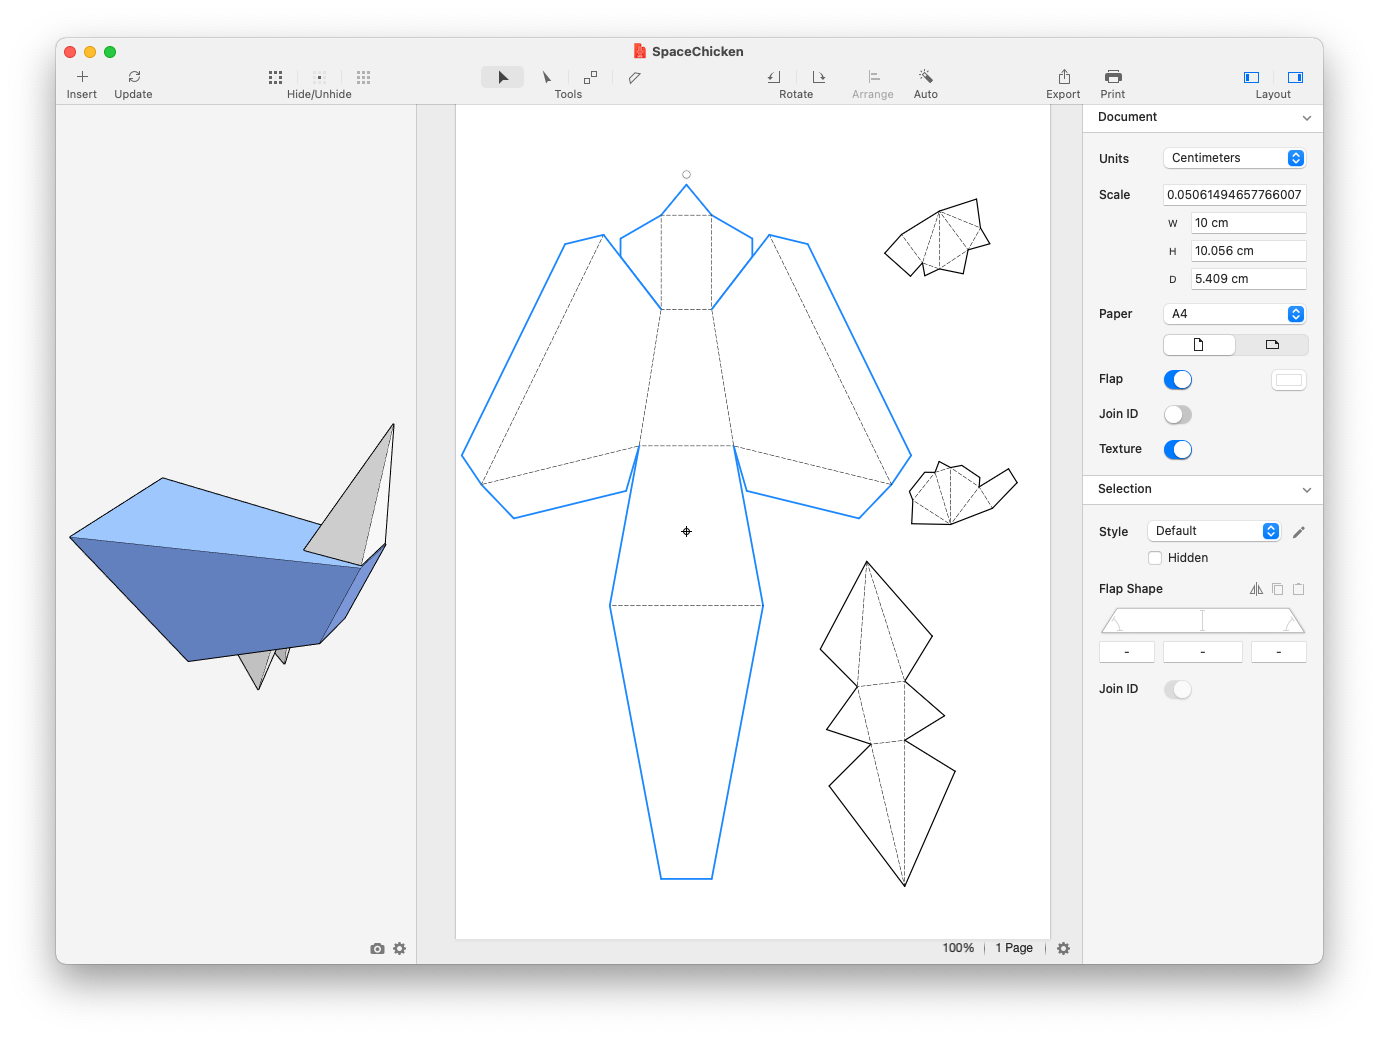Click the Auto magic wand icon

(x=926, y=77)
